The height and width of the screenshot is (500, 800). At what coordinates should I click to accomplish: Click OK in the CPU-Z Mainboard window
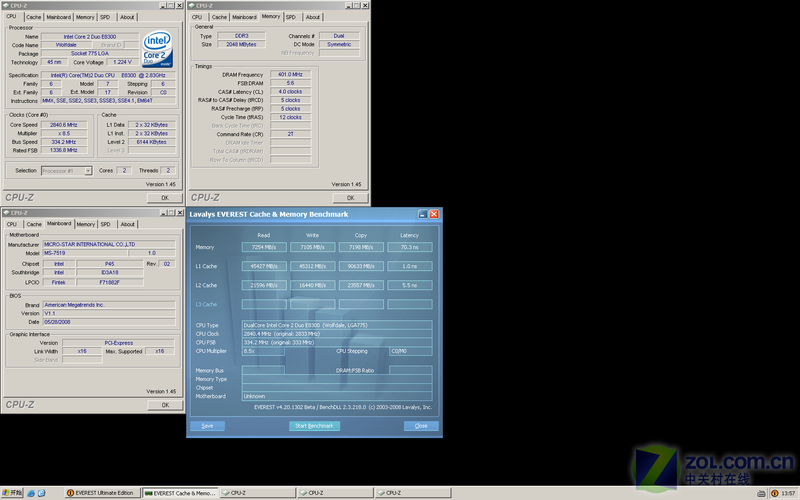click(165, 405)
